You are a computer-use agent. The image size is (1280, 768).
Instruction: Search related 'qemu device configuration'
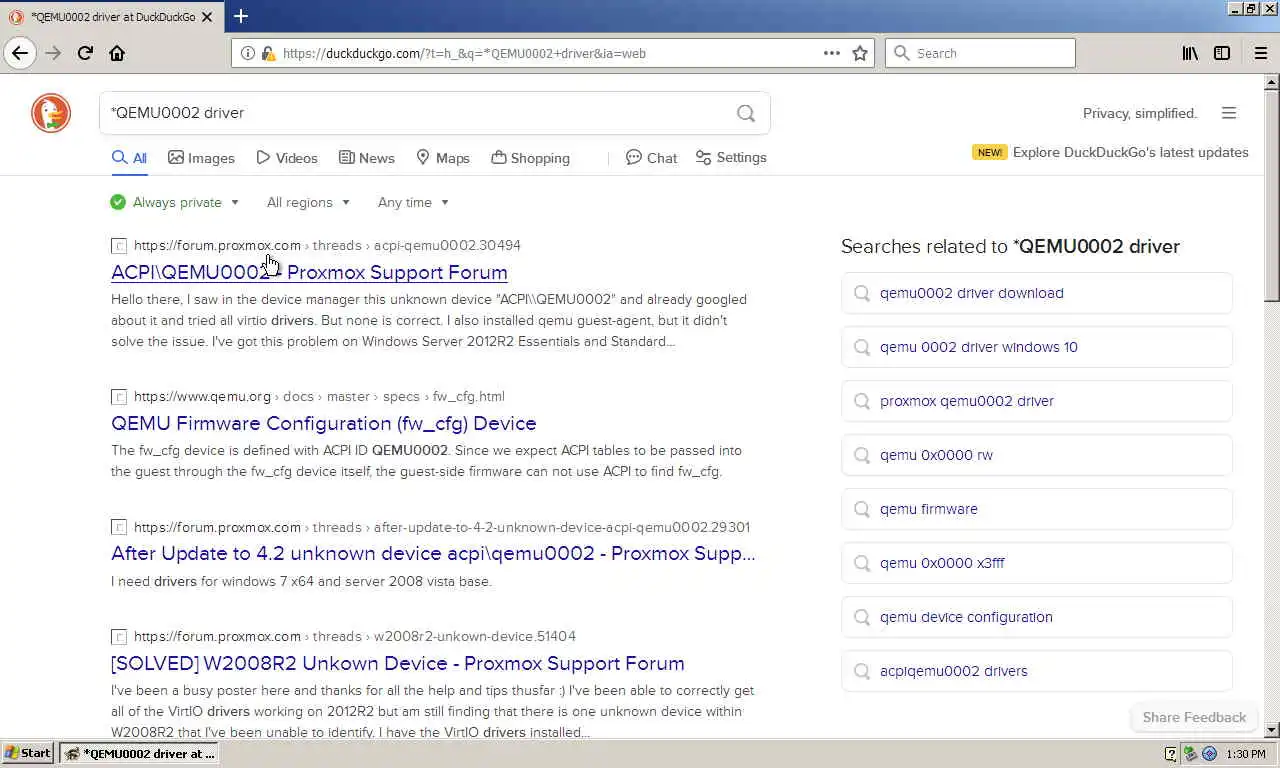coord(1036,617)
